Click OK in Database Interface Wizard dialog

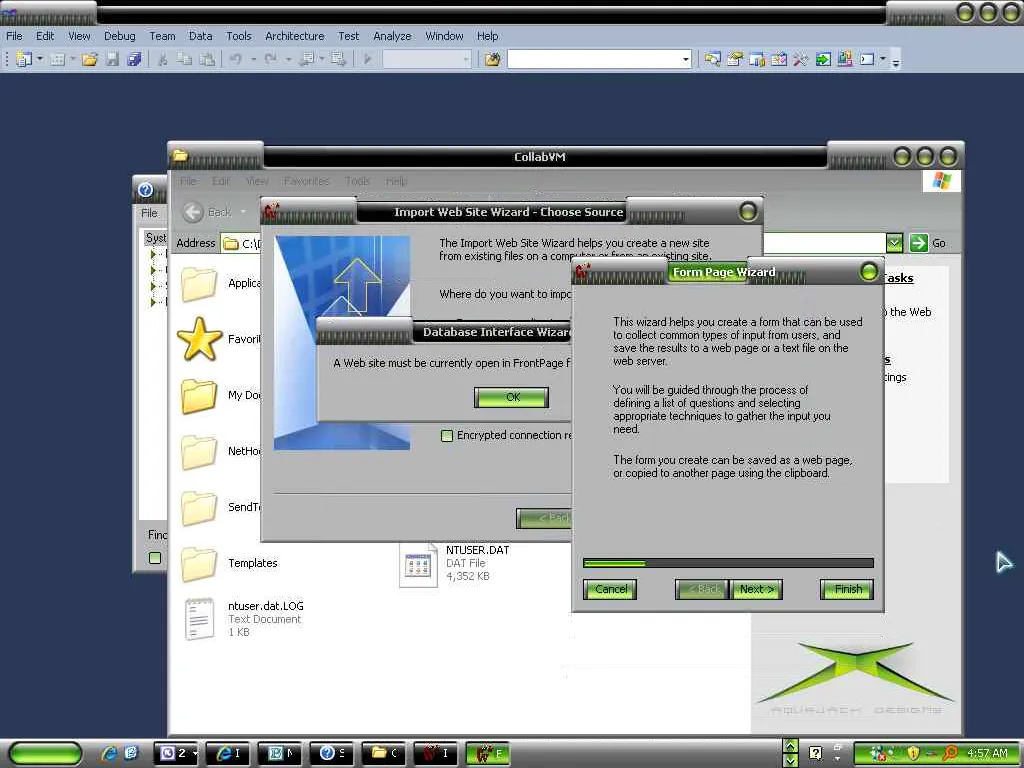[x=511, y=397]
